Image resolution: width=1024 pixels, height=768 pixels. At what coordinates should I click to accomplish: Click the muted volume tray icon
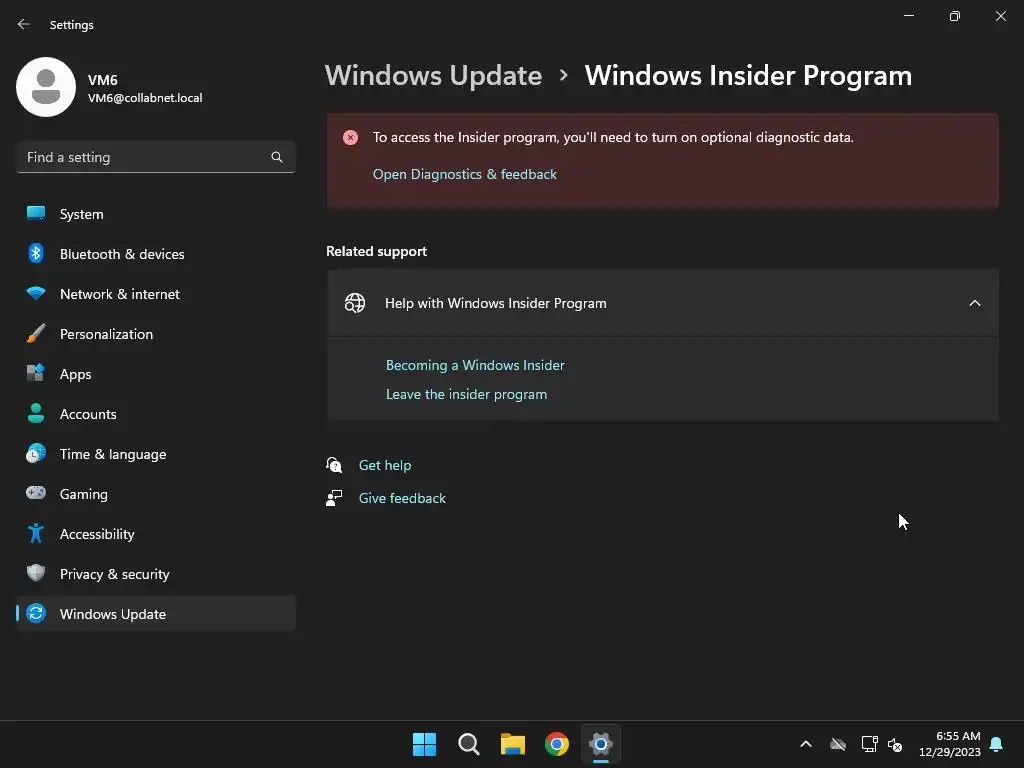(895, 744)
